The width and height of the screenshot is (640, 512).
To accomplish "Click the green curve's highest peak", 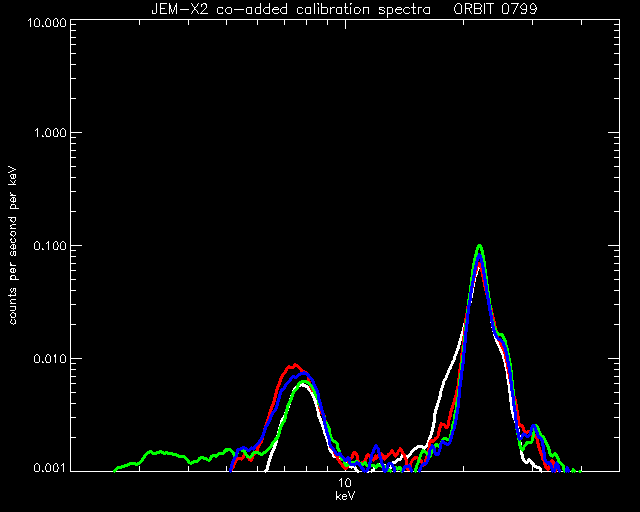I will click(x=480, y=246).
